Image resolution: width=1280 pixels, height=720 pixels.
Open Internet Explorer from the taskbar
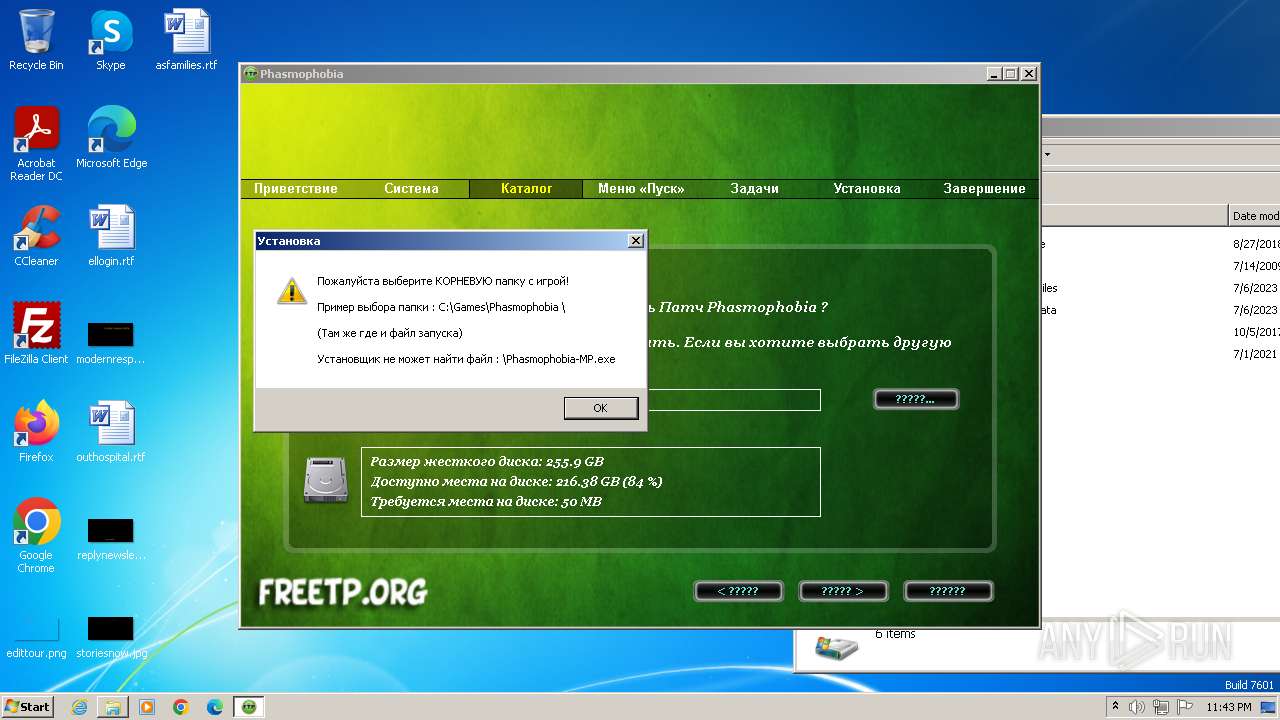[79, 707]
